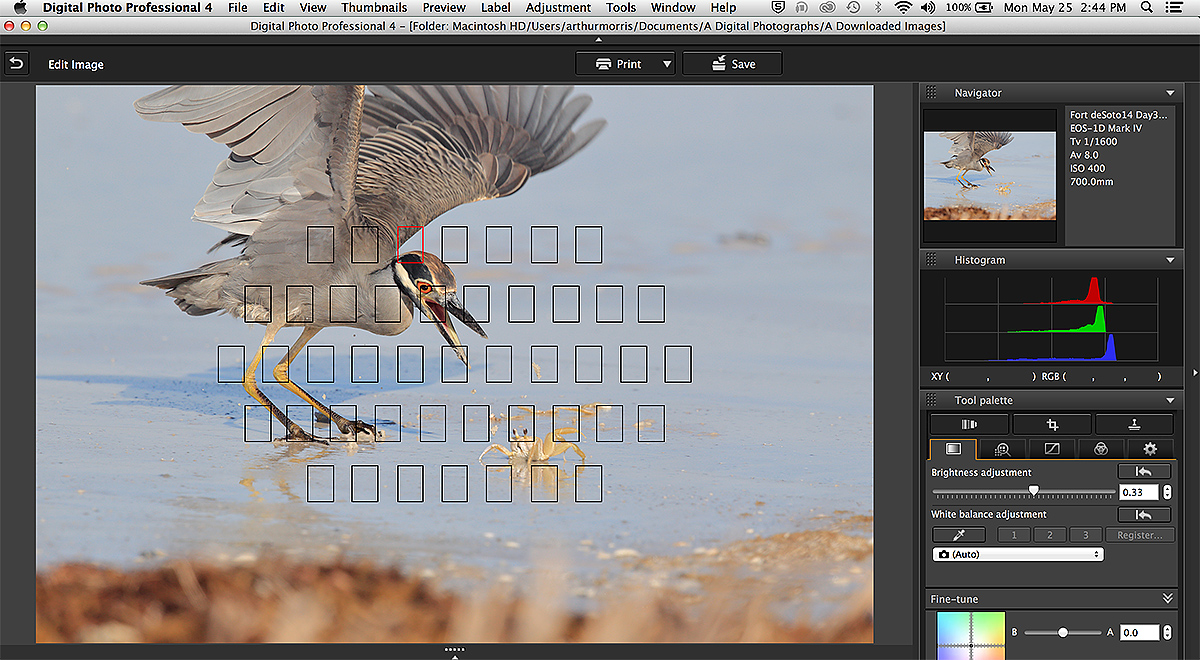Click the bottom panel expand arrow
Viewport: 1200px width, 660px height.
click(x=455, y=653)
